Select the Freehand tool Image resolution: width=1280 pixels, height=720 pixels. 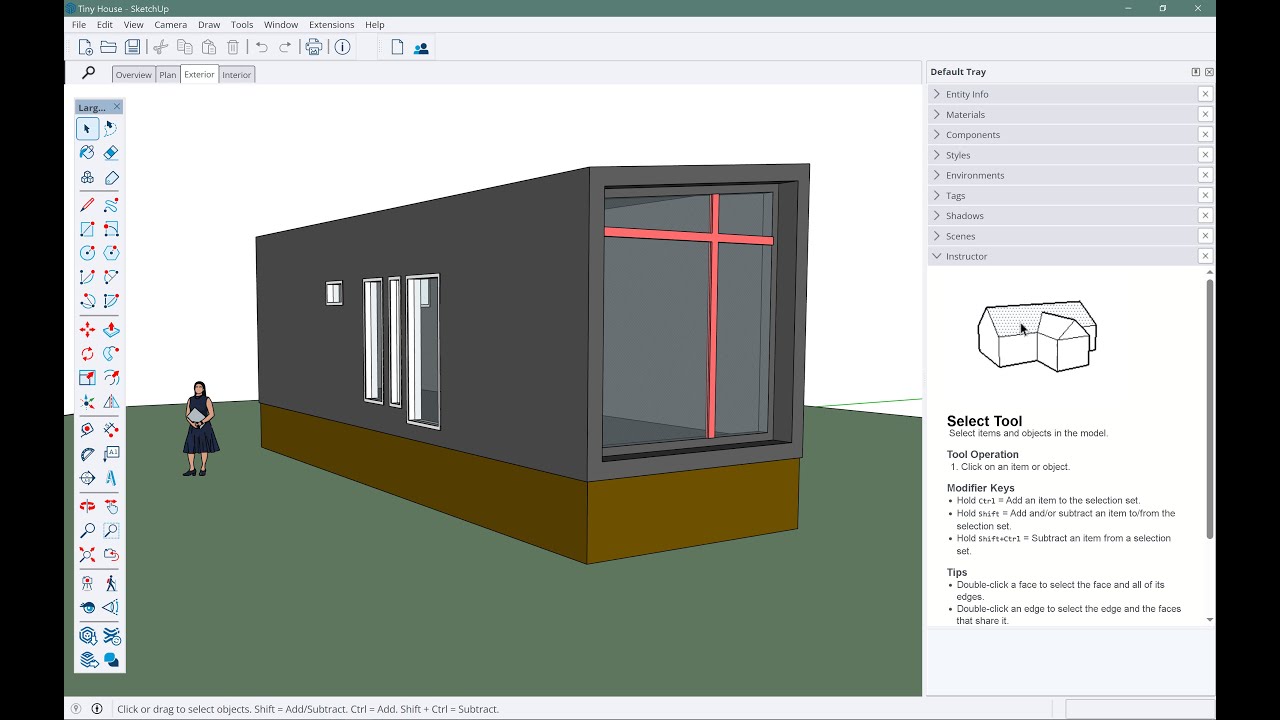111,205
